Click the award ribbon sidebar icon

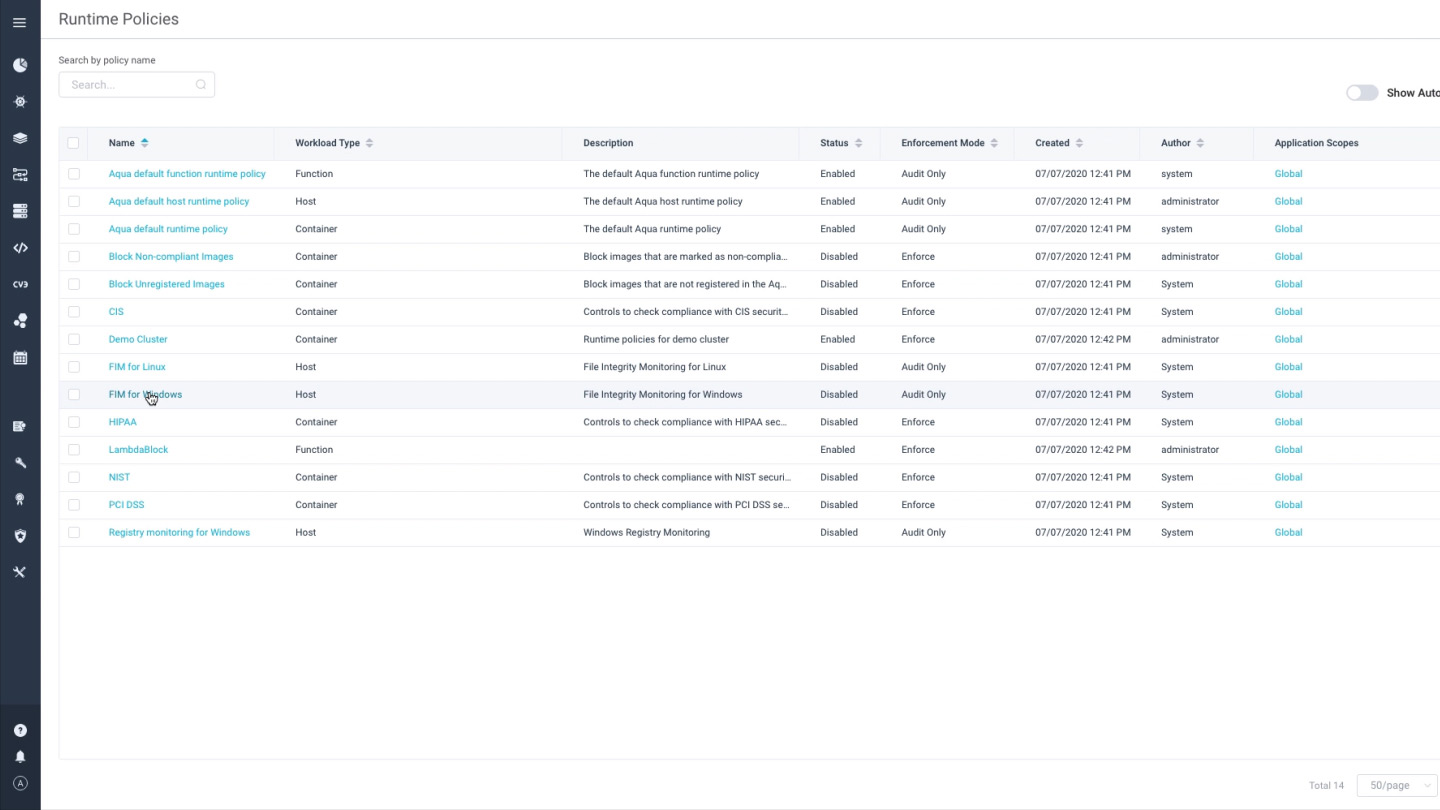click(x=20, y=499)
